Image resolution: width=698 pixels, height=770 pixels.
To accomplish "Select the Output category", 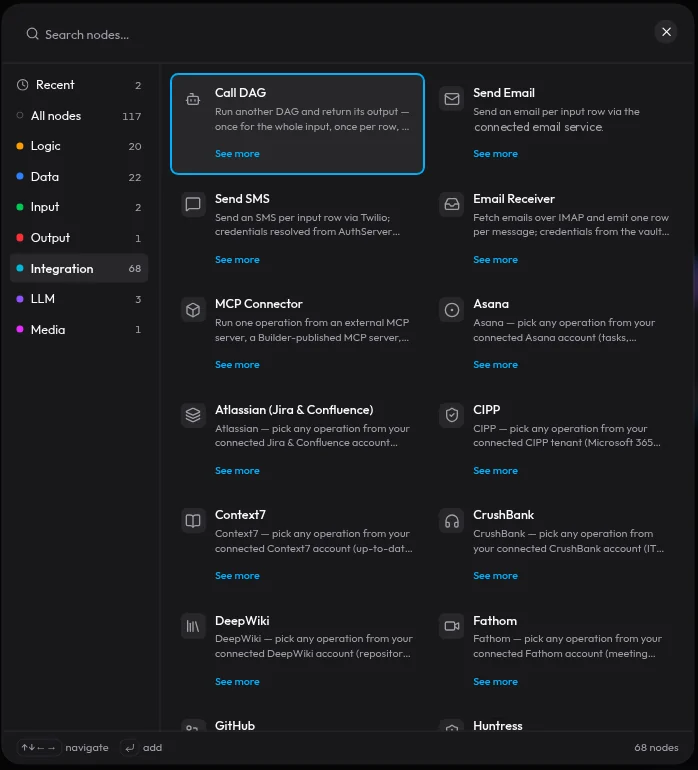I will pos(79,238).
